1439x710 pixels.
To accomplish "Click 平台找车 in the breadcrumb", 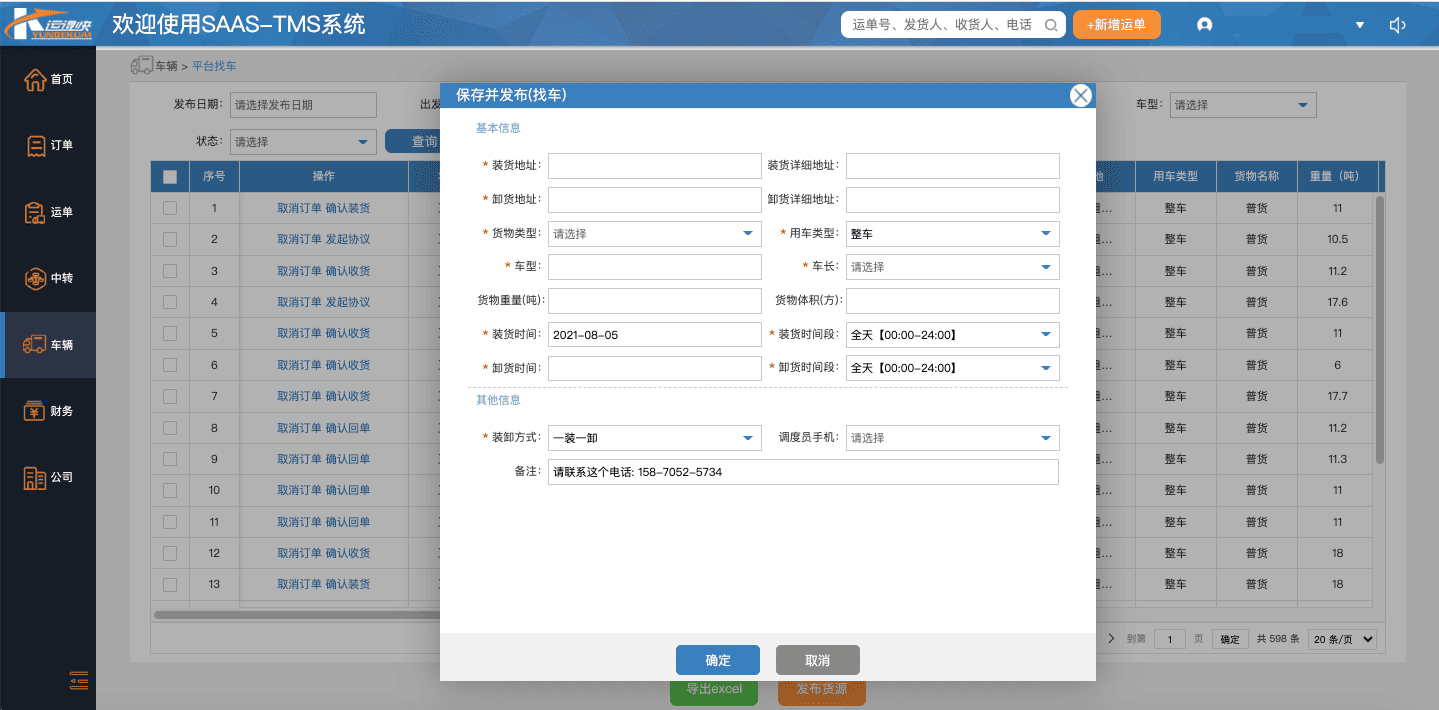I will (214, 66).
